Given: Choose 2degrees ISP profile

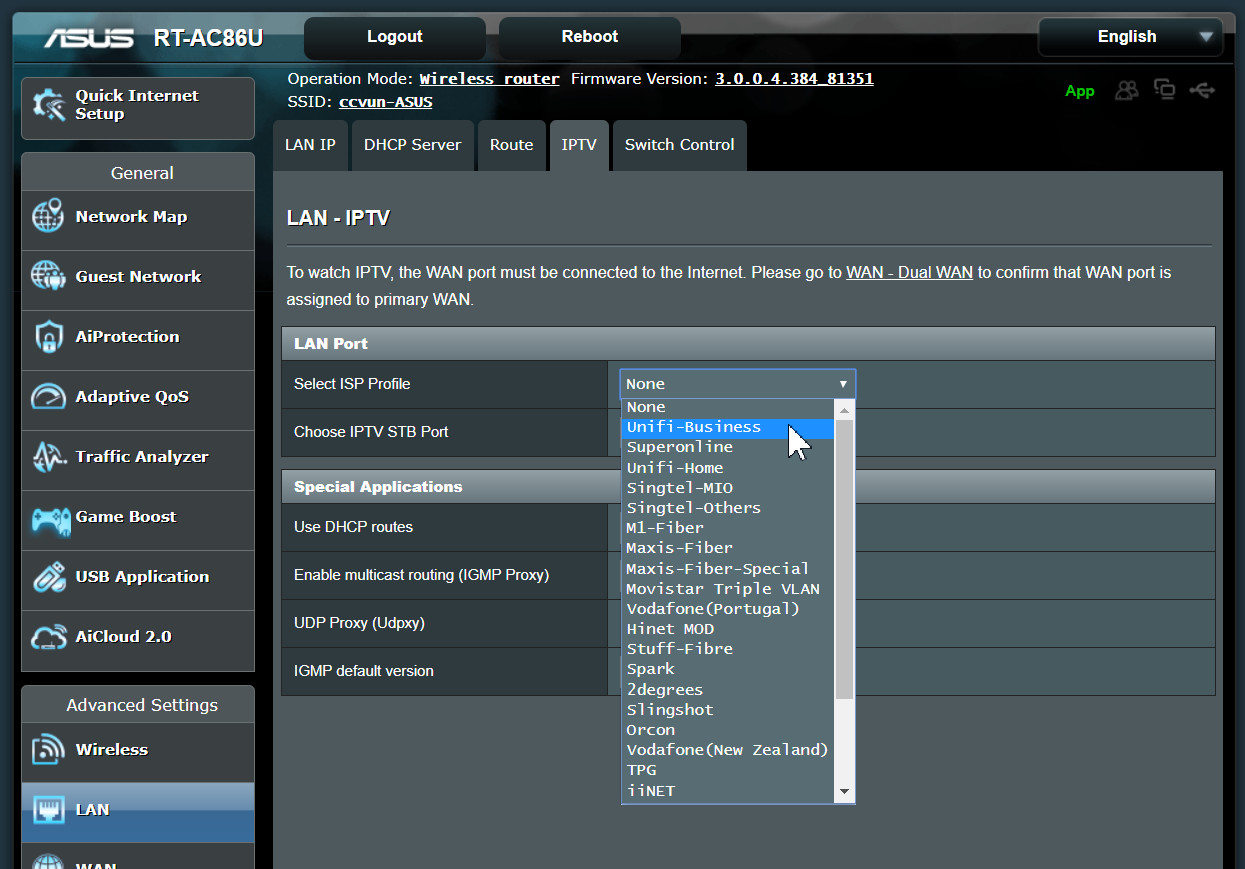Looking at the screenshot, I should tap(728, 690).
